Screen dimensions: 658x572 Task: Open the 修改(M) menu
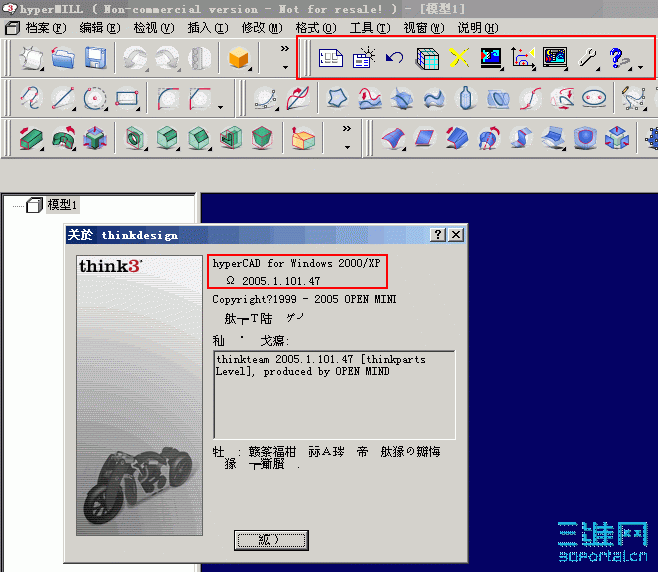click(262, 28)
